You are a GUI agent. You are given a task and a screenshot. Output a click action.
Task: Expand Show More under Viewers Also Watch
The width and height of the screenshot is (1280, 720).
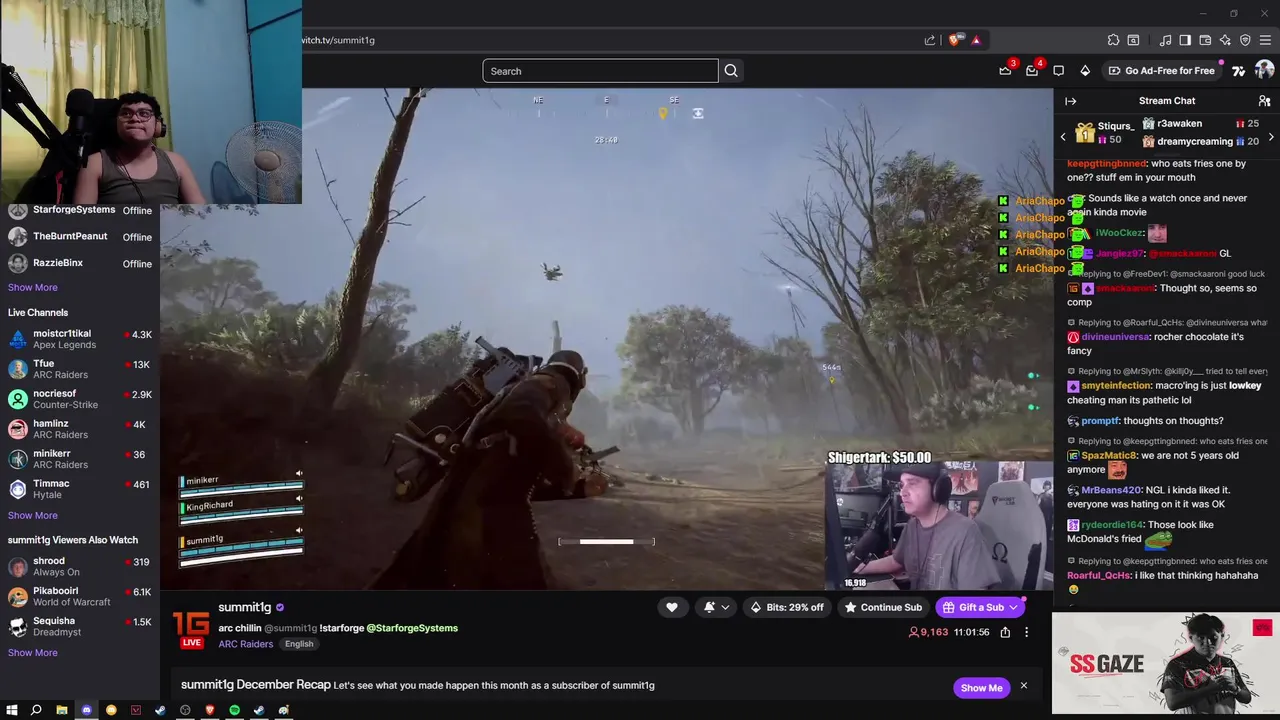(33, 653)
